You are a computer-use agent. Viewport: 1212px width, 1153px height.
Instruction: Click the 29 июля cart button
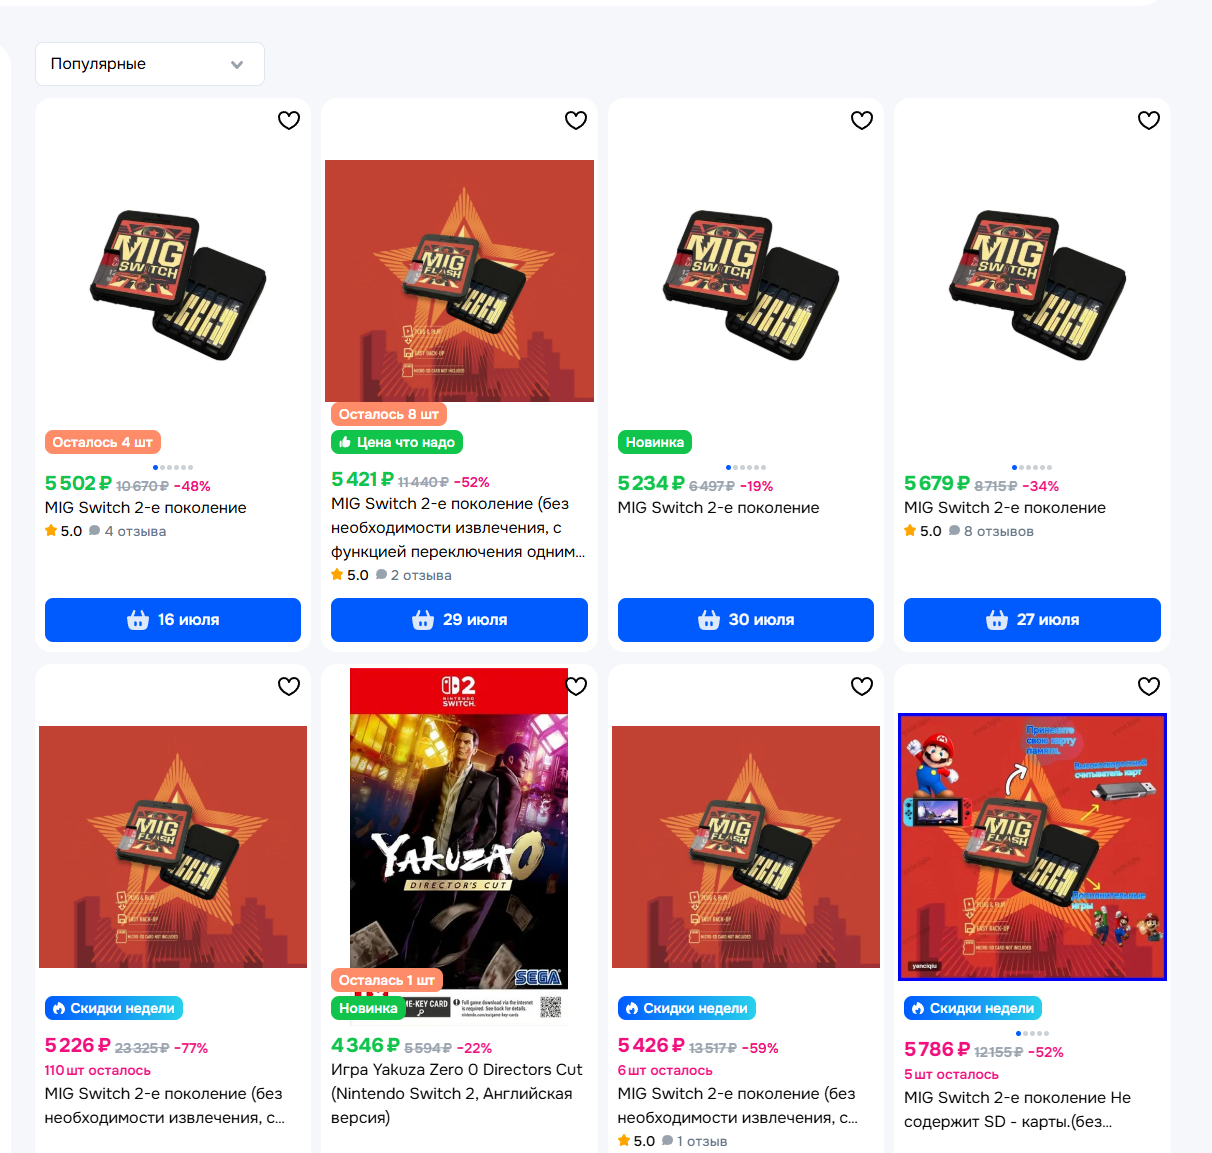(459, 620)
